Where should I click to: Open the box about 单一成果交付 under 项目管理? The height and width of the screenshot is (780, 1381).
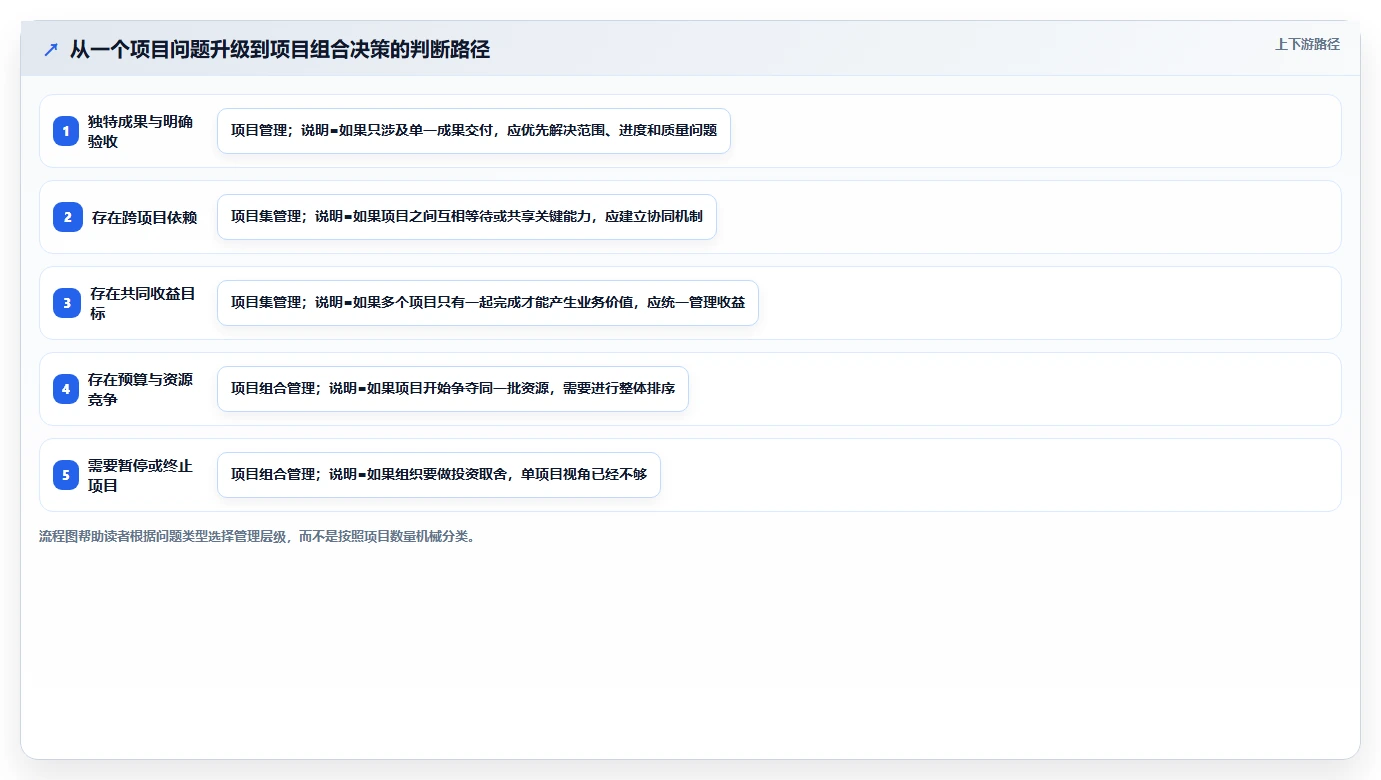(x=474, y=131)
